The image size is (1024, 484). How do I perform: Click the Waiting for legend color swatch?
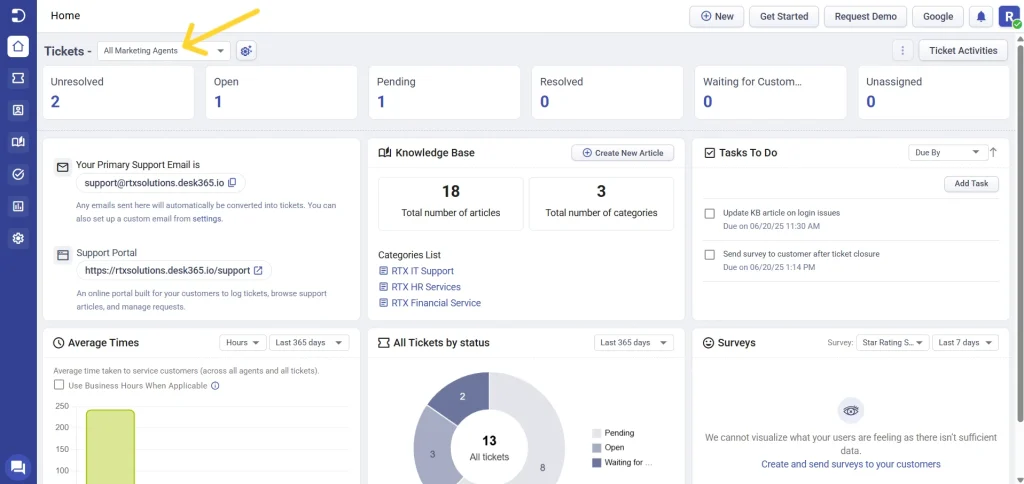(x=596, y=462)
